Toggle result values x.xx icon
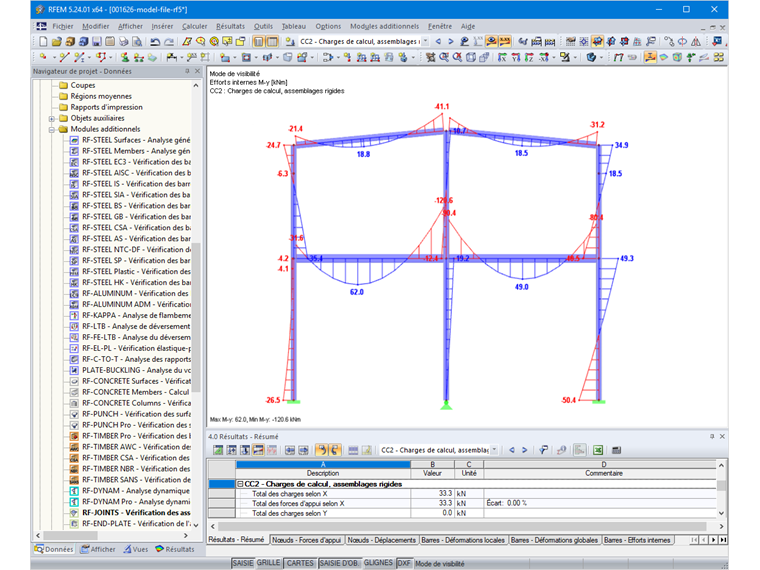Screen dimensions: 760x570 coord(505,42)
